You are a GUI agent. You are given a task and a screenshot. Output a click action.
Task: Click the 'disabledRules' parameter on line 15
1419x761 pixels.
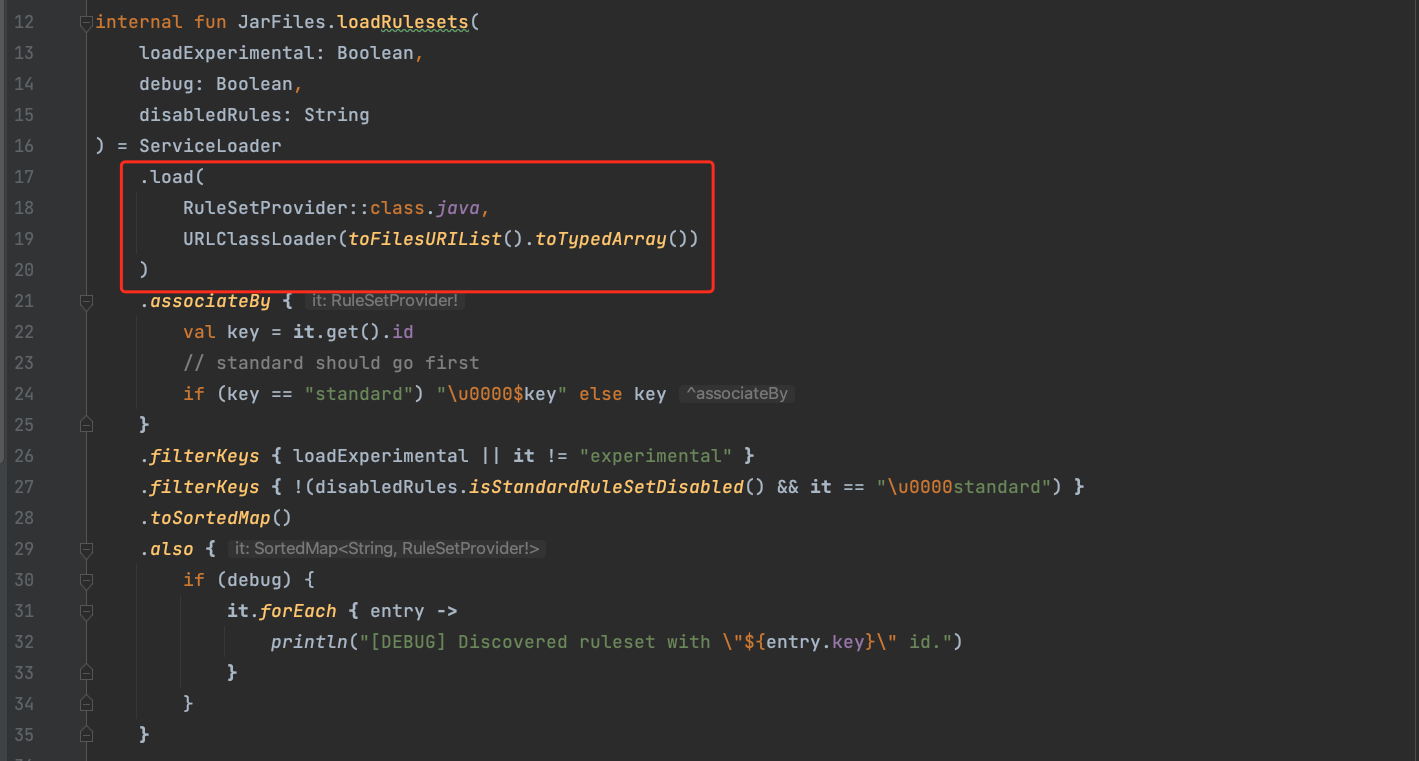210,115
